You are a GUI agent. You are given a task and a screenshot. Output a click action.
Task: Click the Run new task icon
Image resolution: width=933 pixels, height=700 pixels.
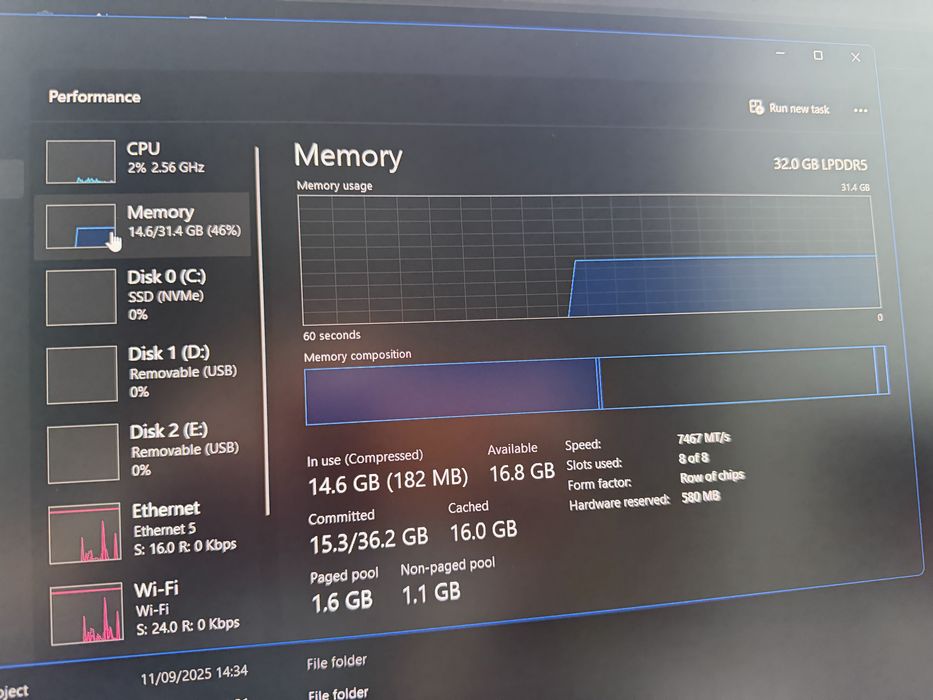756,107
